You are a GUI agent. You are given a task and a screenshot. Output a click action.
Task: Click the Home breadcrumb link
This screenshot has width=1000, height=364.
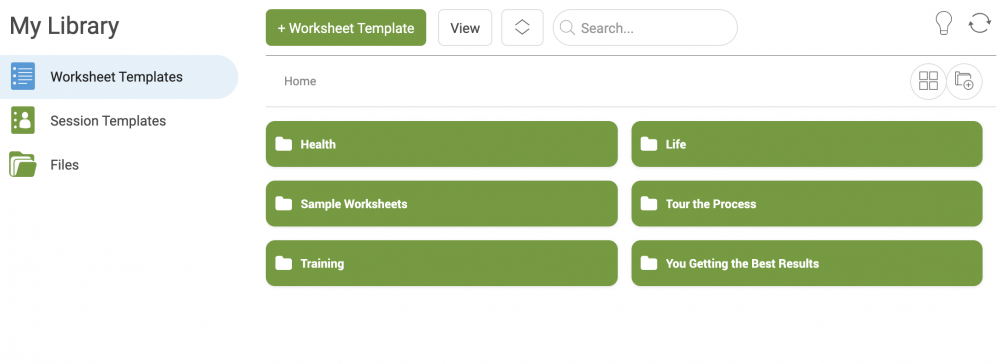300,81
